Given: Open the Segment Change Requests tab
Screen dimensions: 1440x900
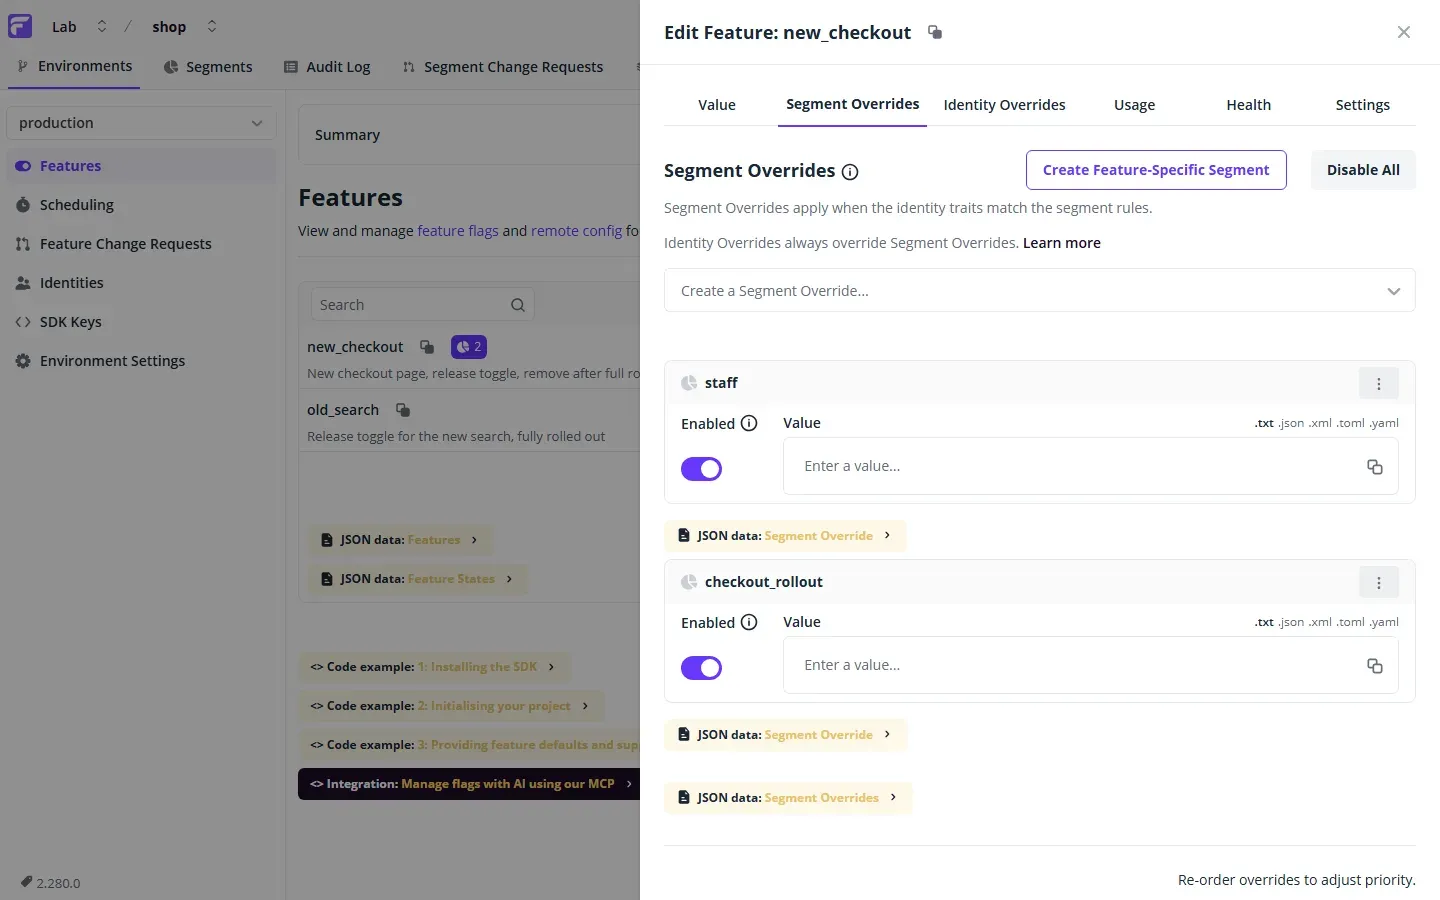Looking at the screenshot, I should coord(503,67).
